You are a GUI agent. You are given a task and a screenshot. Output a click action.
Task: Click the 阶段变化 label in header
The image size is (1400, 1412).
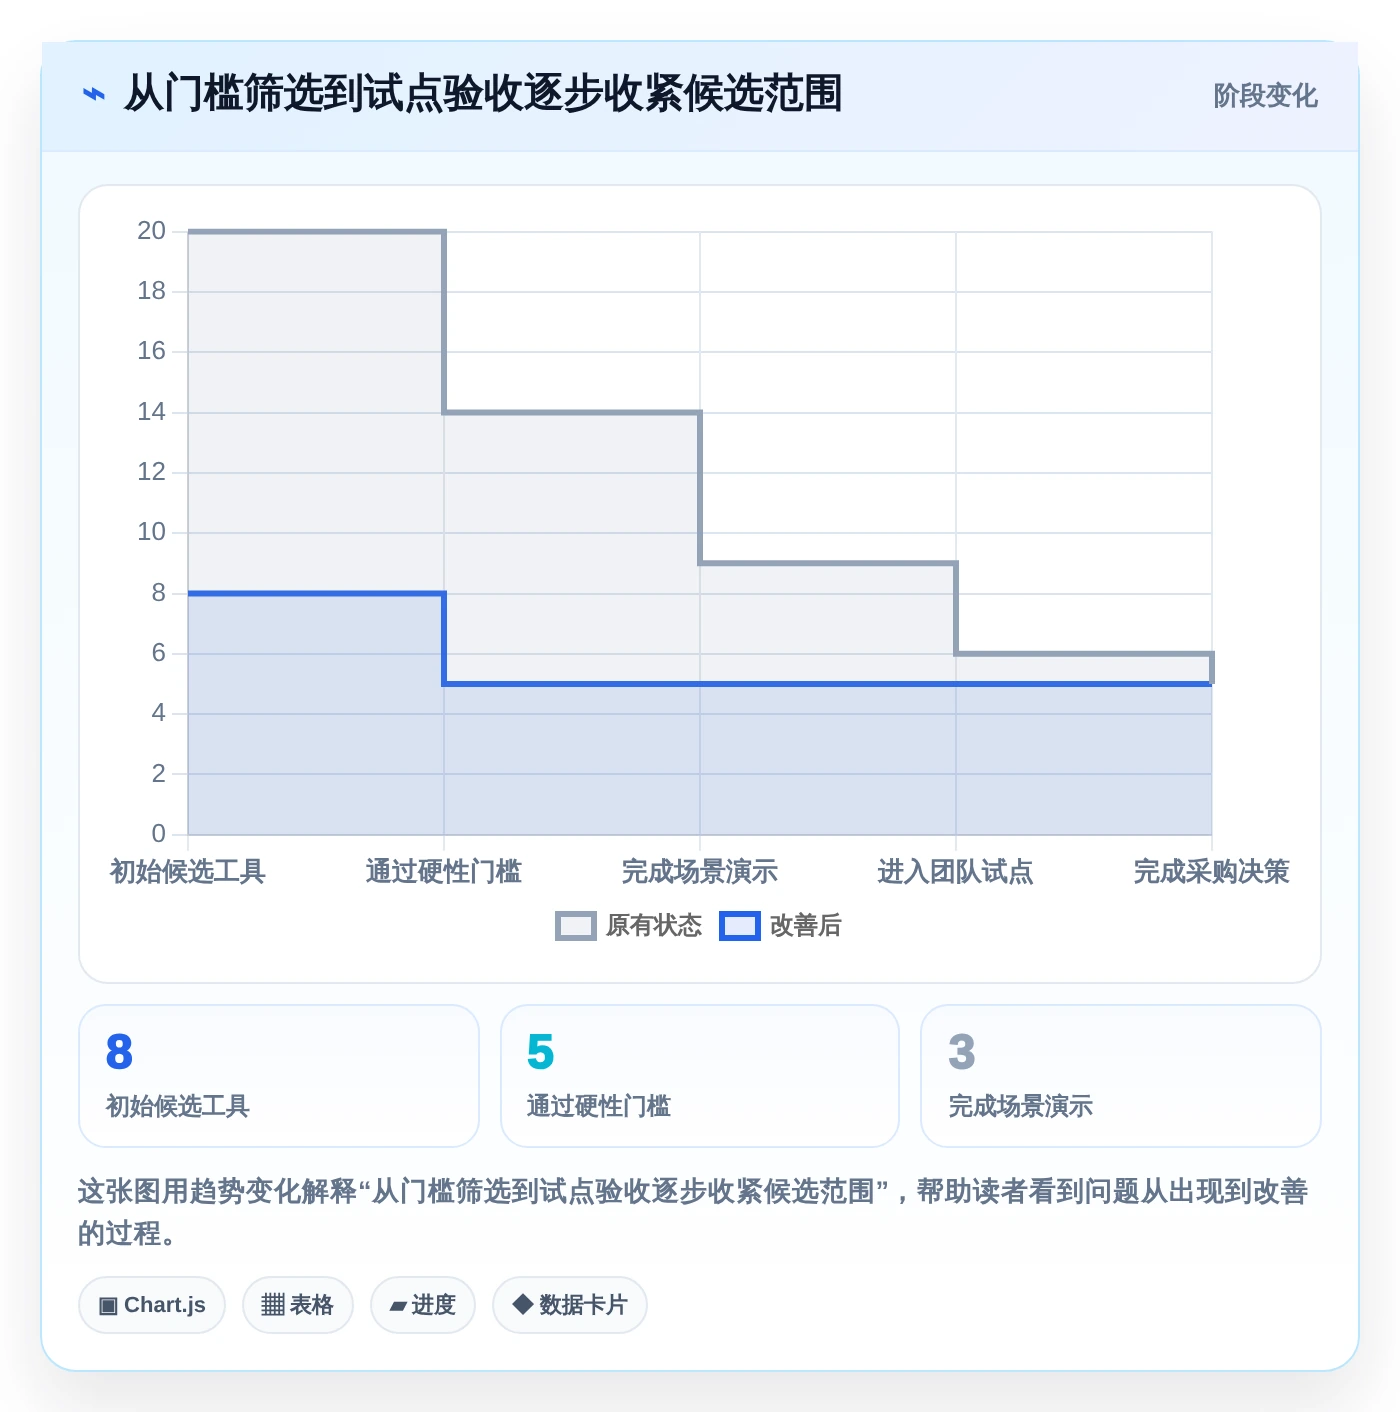click(x=1265, y=96)
